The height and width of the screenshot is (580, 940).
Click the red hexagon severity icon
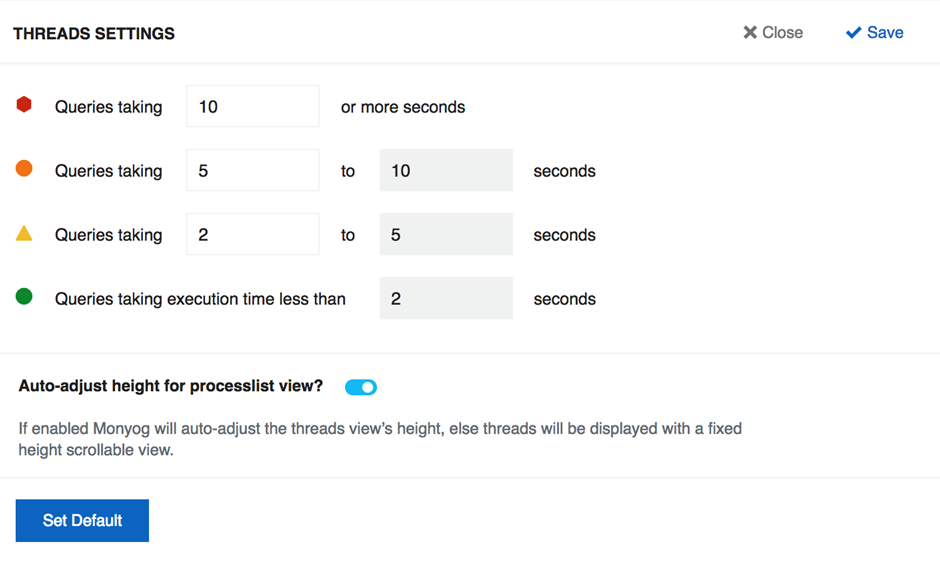tap(24, 104)
